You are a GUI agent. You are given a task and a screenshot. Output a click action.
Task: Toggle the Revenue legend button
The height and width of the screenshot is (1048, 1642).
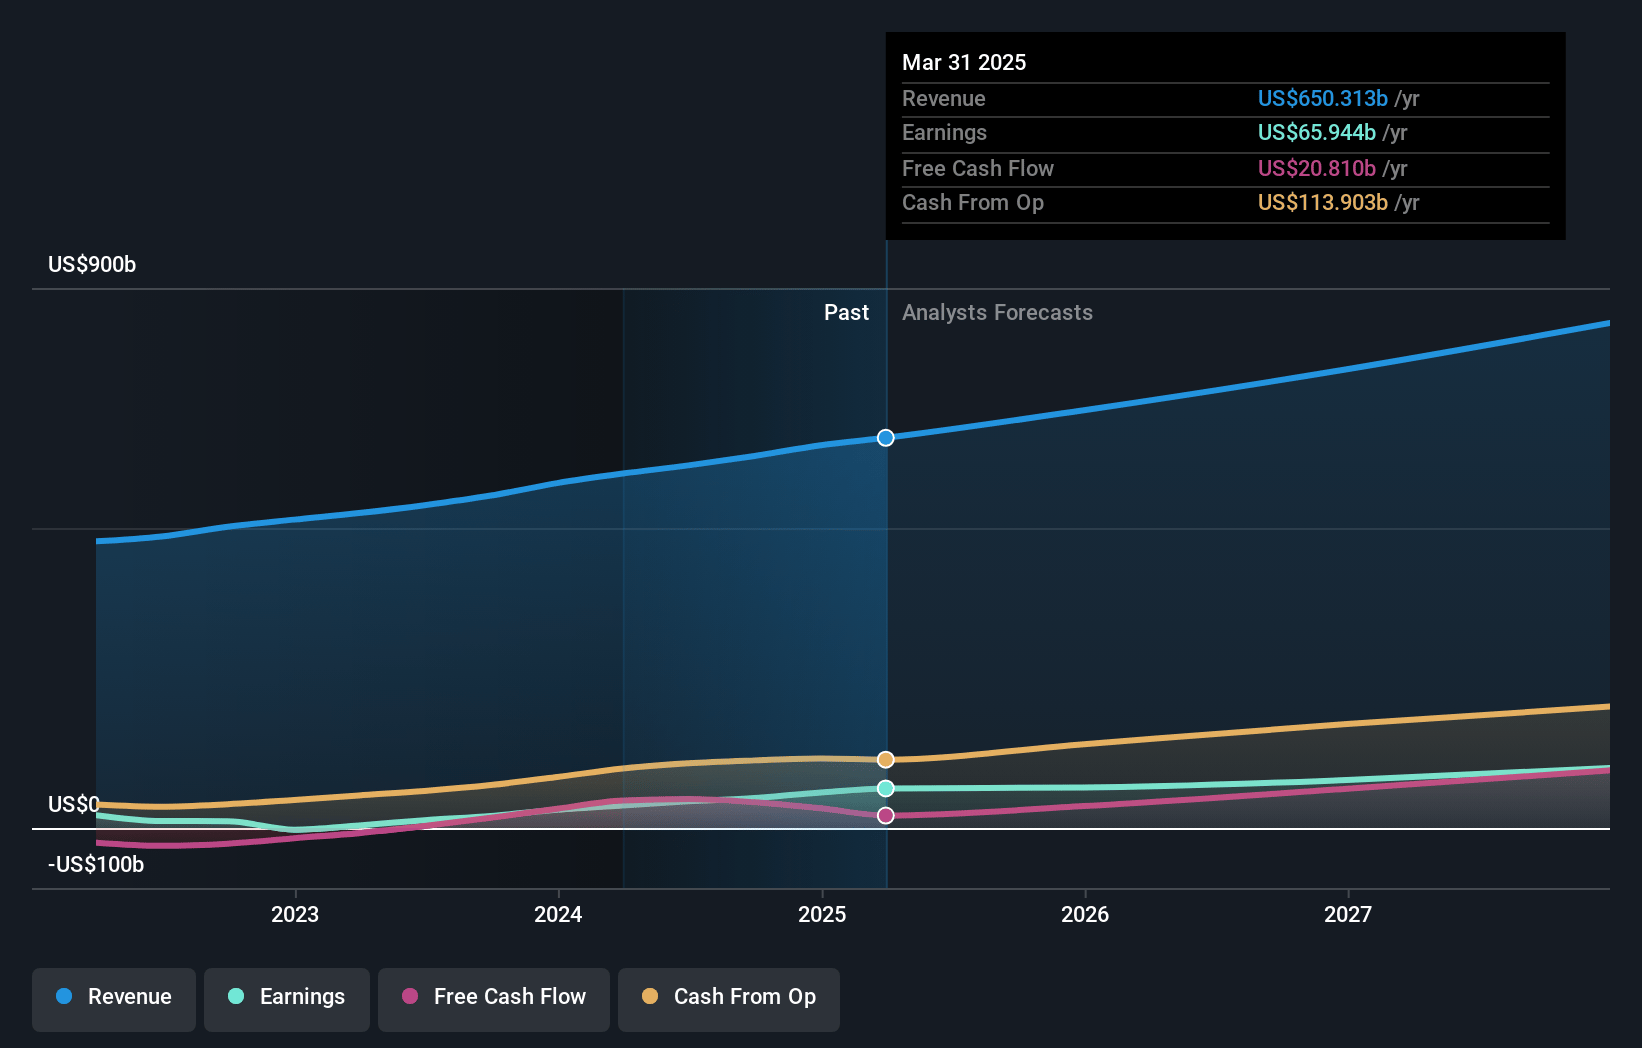(x=114, y=999)
